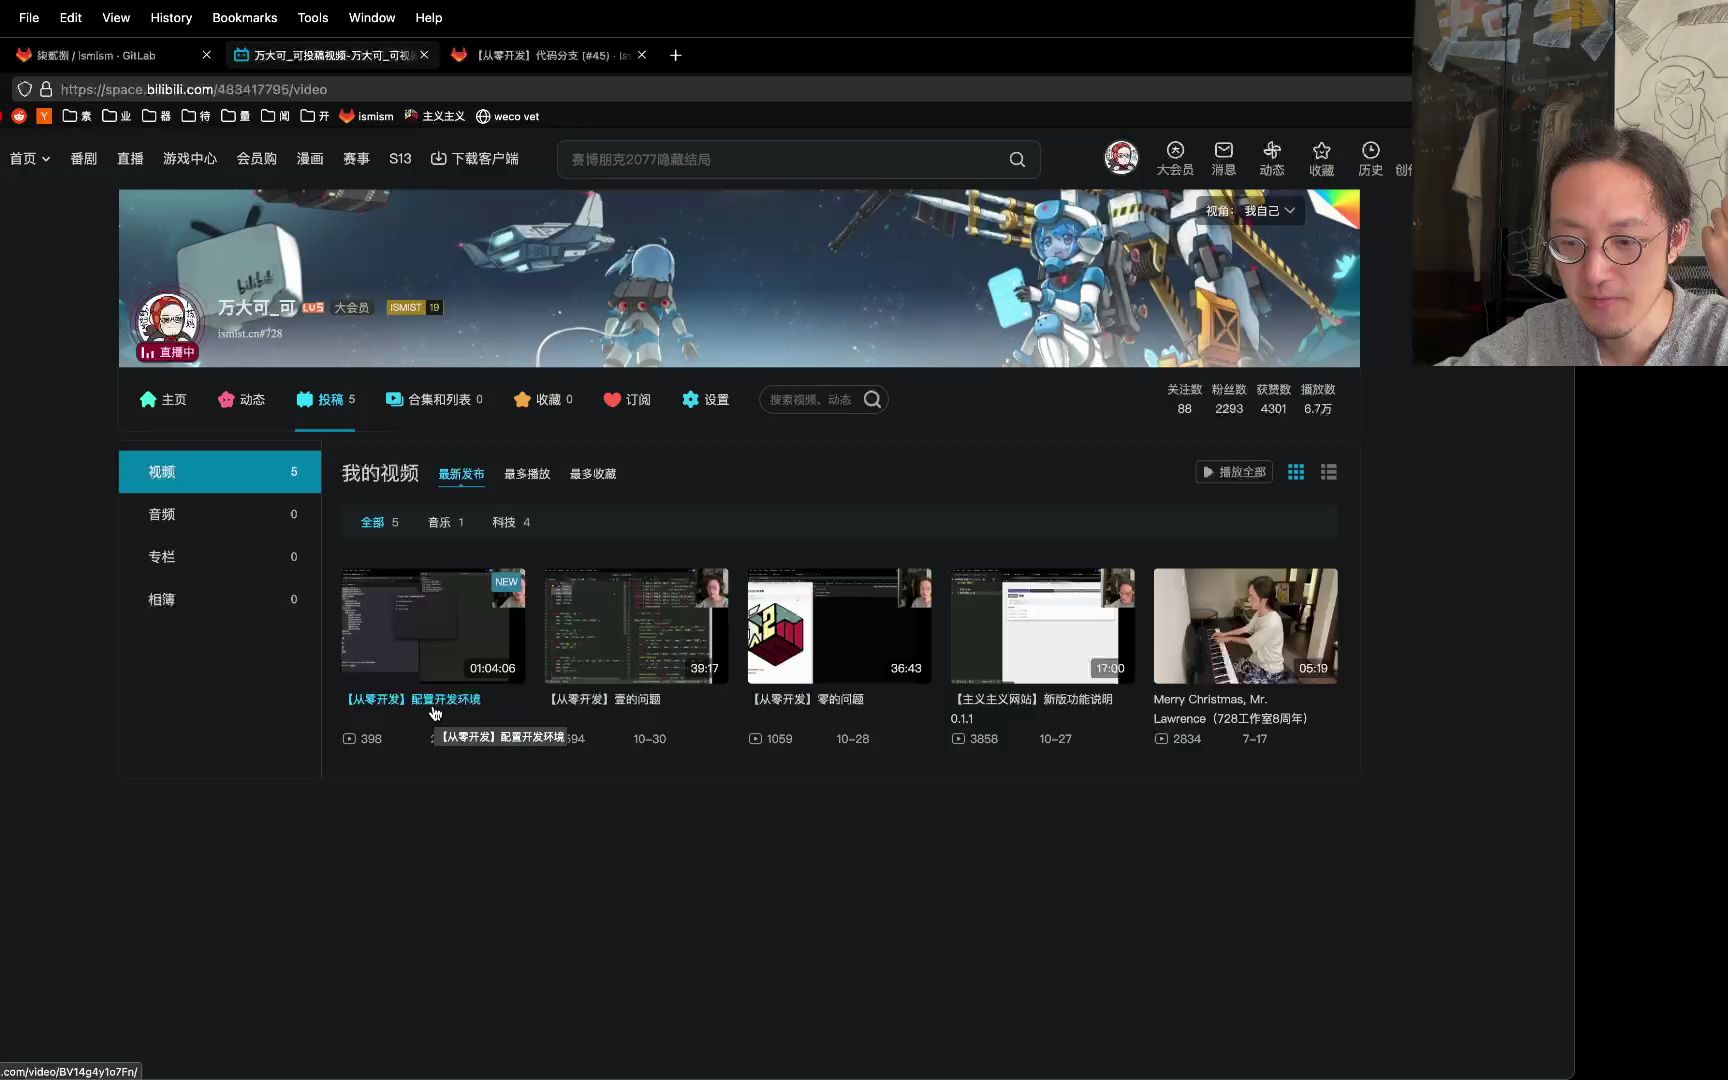The height and width of the screenshot is (1080, 1728).
Task: Click the magnifier in the space search box
Action: [872, 399]
